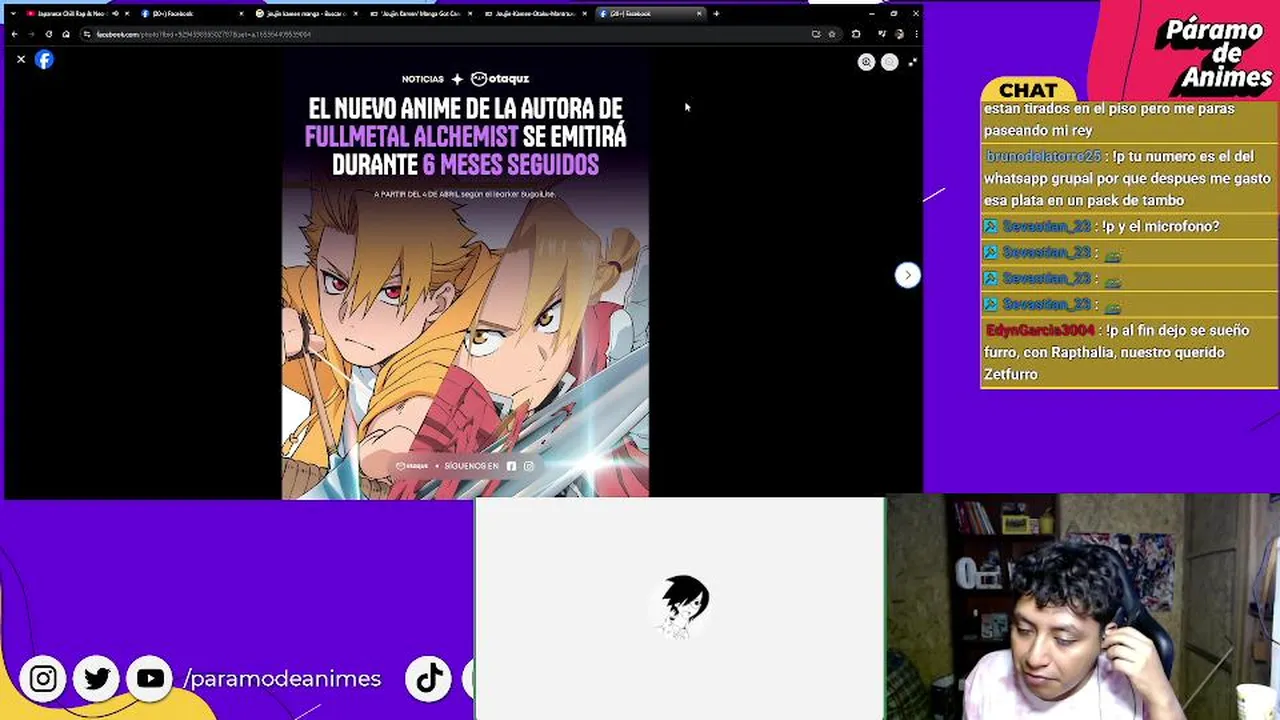The width and height of the screenshot is (1280, 720).
Task: Zoom in on the photo
Action: click(866, 62)
